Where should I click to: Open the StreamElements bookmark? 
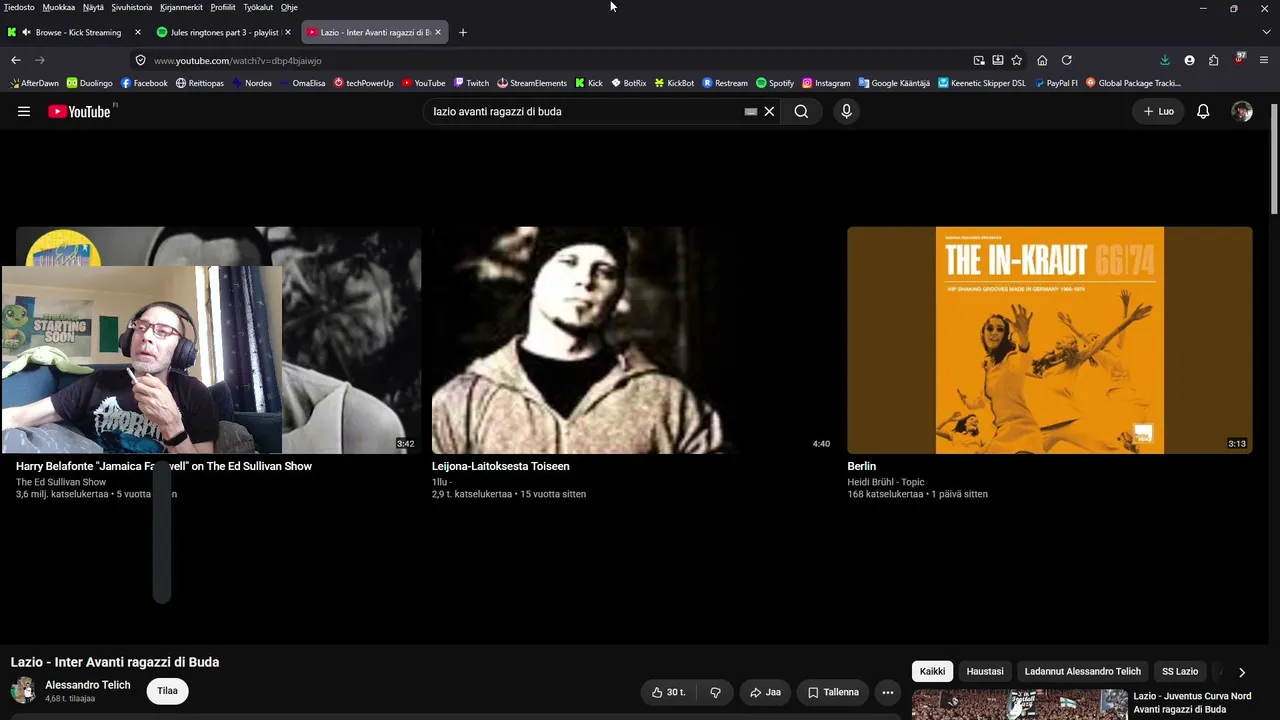coord(532,83)
